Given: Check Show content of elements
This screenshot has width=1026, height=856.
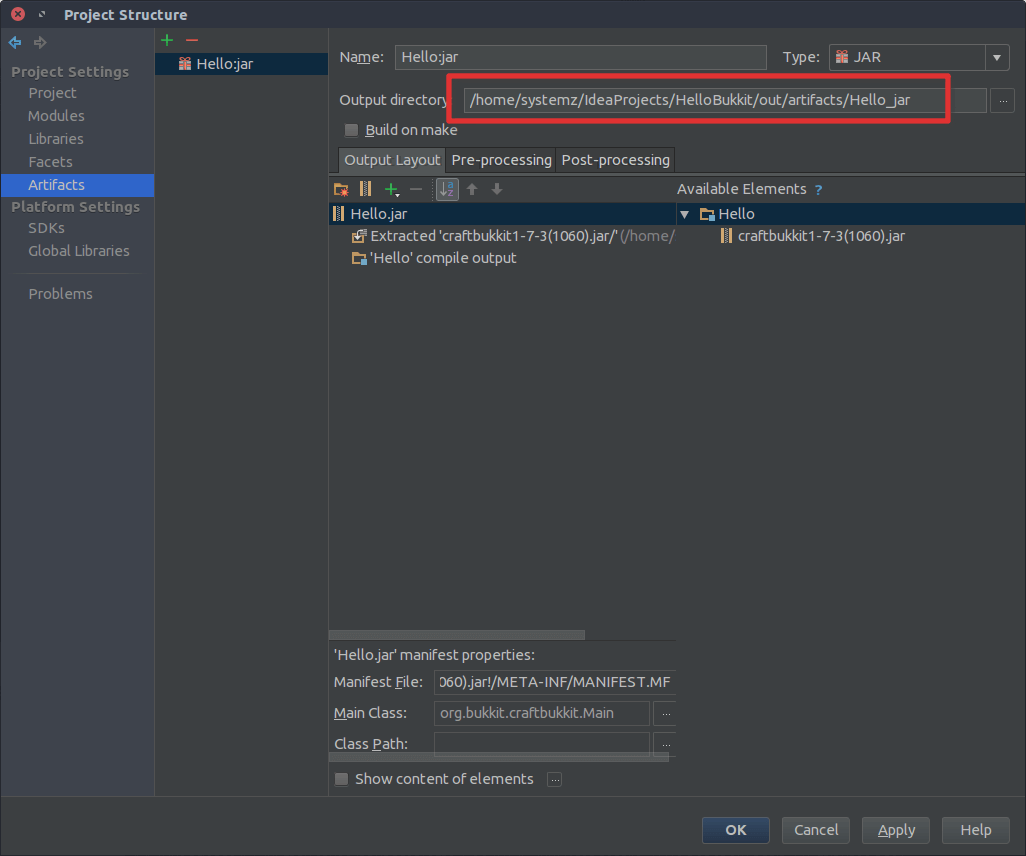Looking at the screenshot, I should [x=342, y=779].
